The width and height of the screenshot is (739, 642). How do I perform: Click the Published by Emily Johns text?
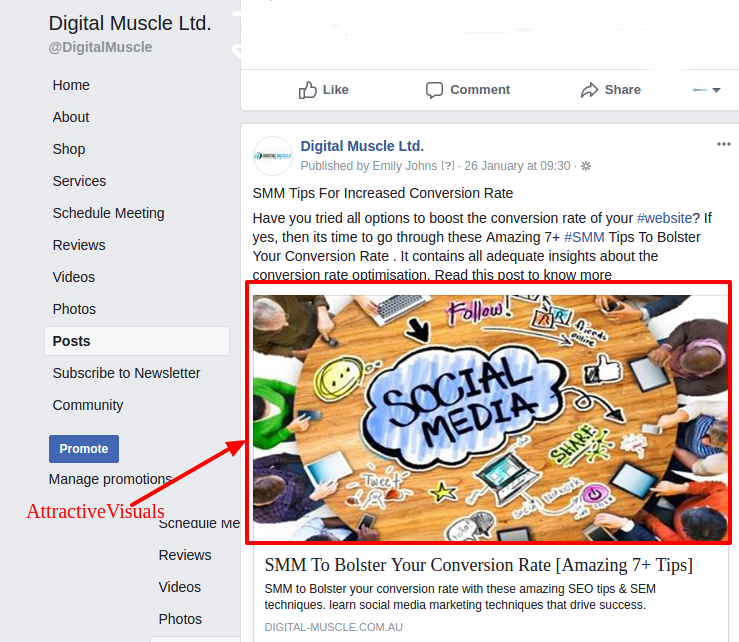coord(369,166)
